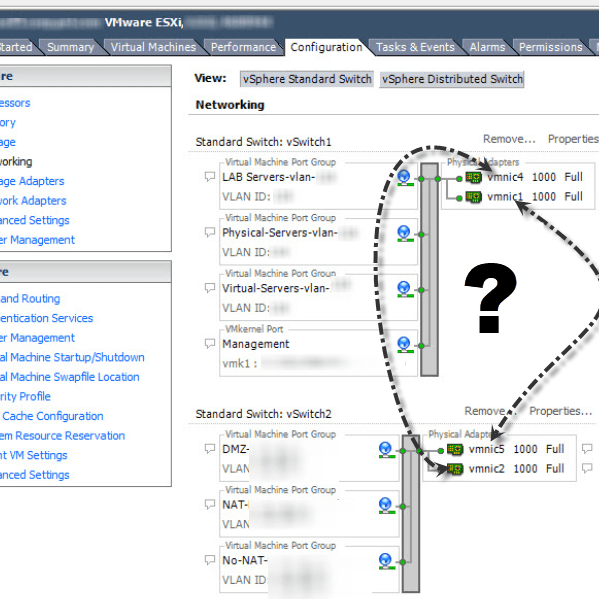Click the Processors link
599x599 pixels.
click(15, 103)
